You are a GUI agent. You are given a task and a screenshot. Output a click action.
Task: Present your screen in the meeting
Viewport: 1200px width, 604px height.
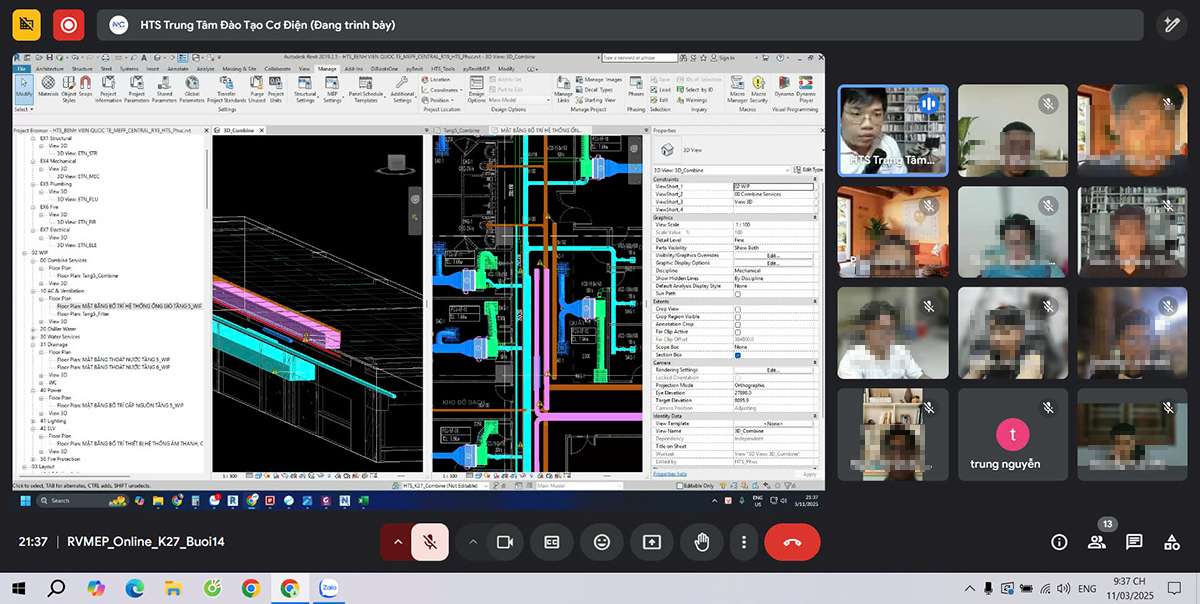tap(652, 542)
